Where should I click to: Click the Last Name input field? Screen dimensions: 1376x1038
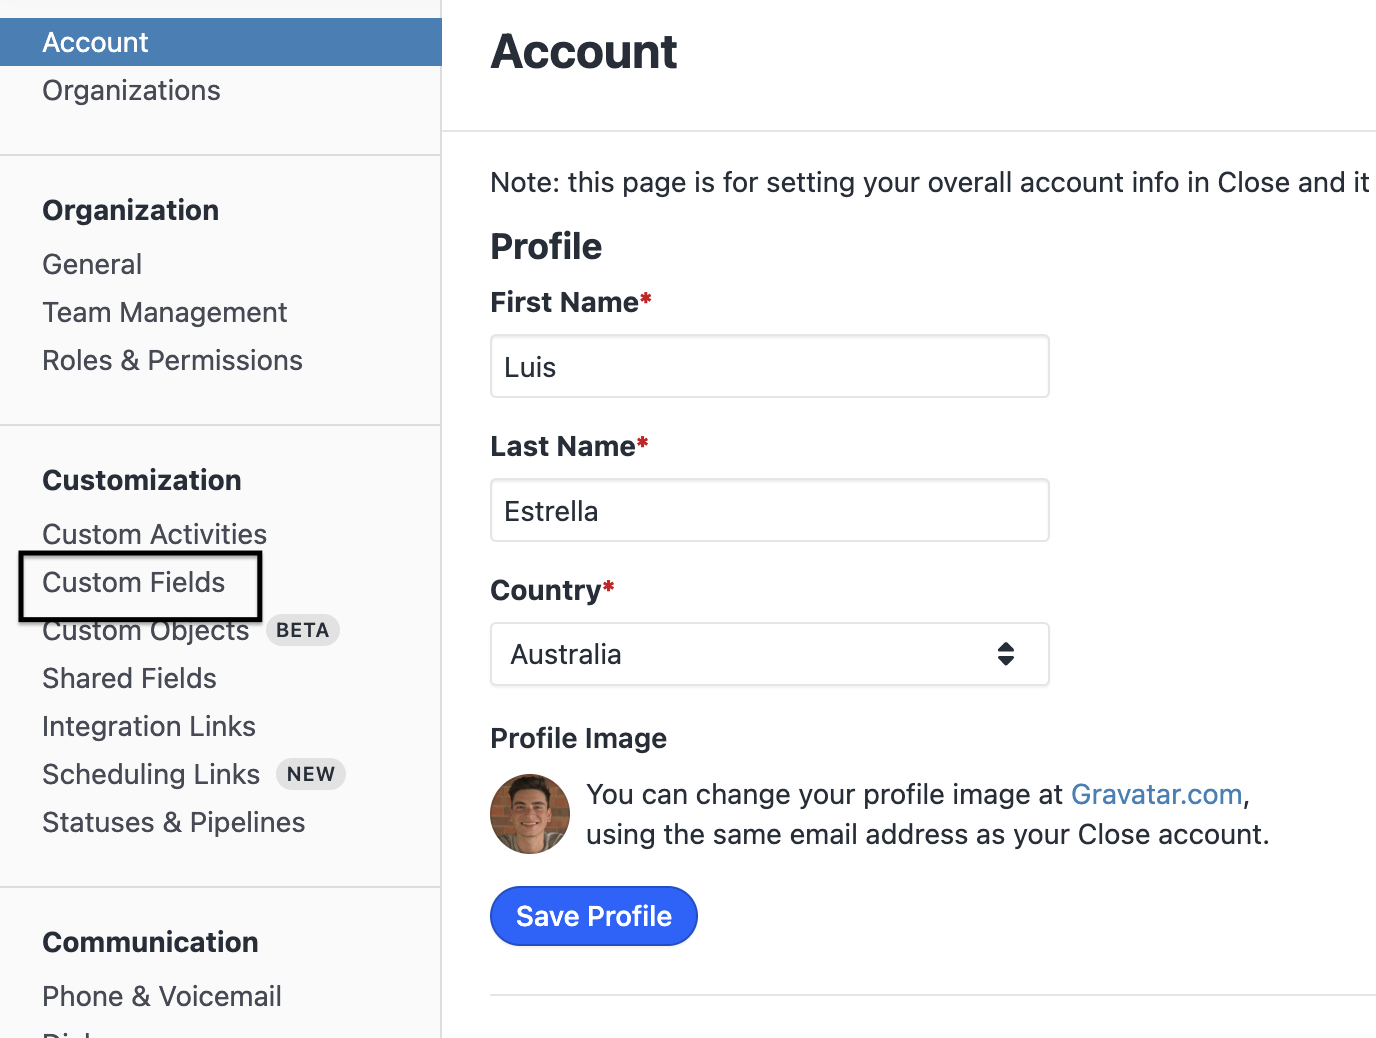(x=768, y=511)
